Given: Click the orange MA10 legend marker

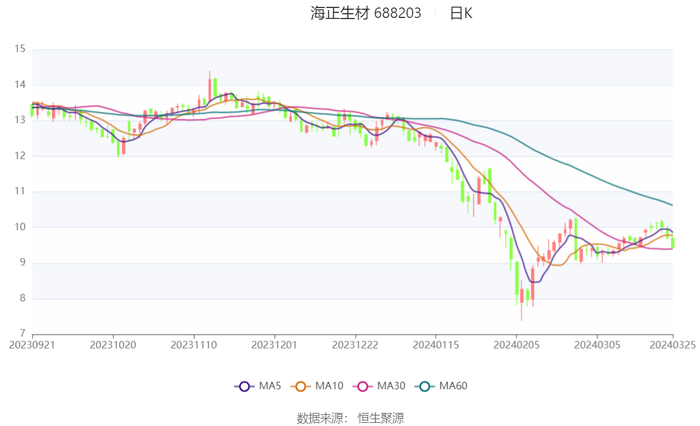Looking at the screenshot, I should click(301, 386).
